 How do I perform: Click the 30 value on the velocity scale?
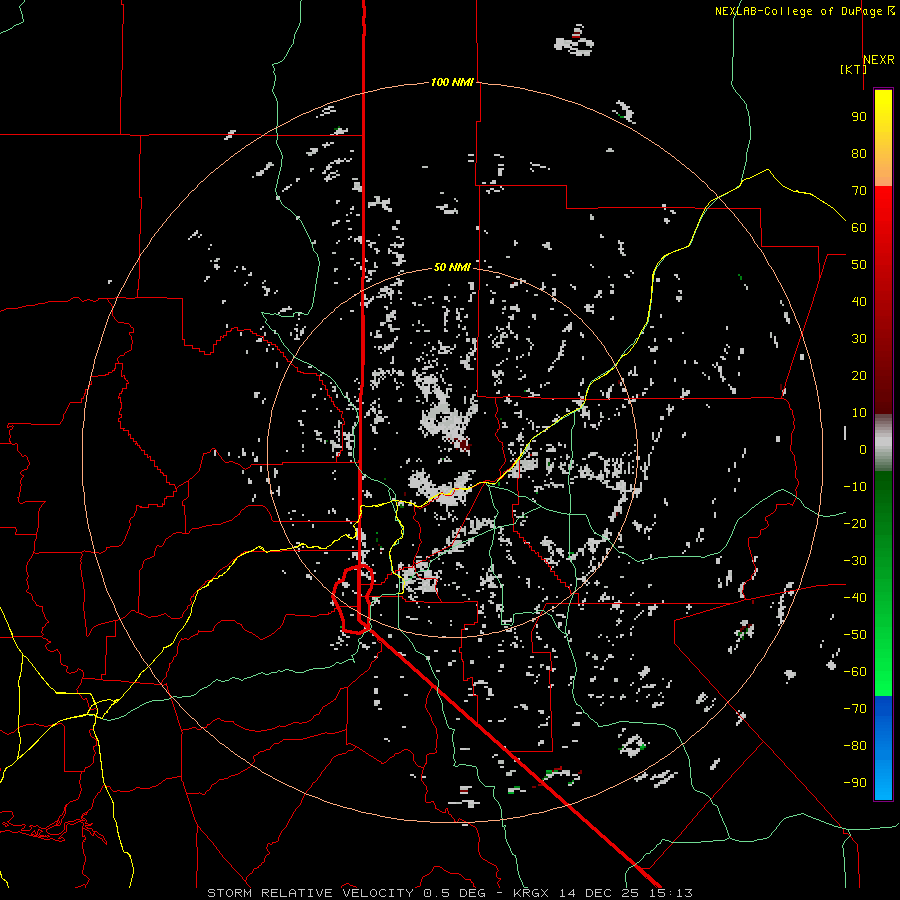[859, 339]
